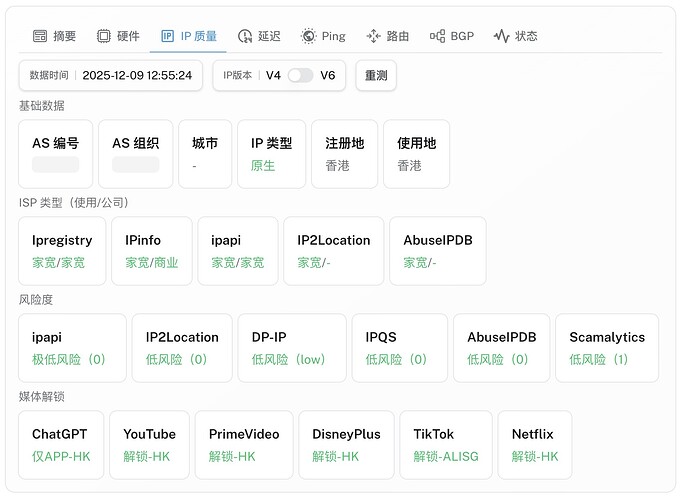Screen dimensions: 682x500
Task: Click the 使用地 香港 card
Action: click(x=416, y=154)
